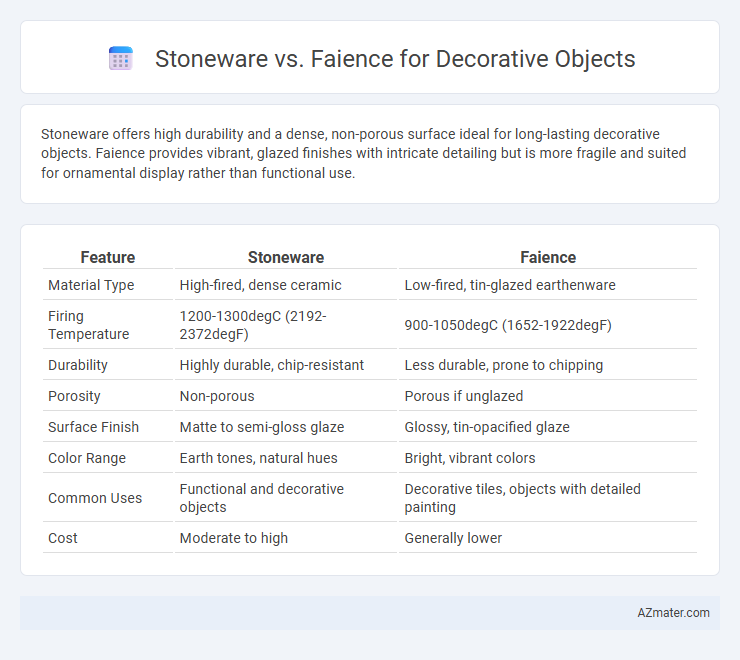Click the cell Low-fired, tin-glazed earthenware

(510, 285)
